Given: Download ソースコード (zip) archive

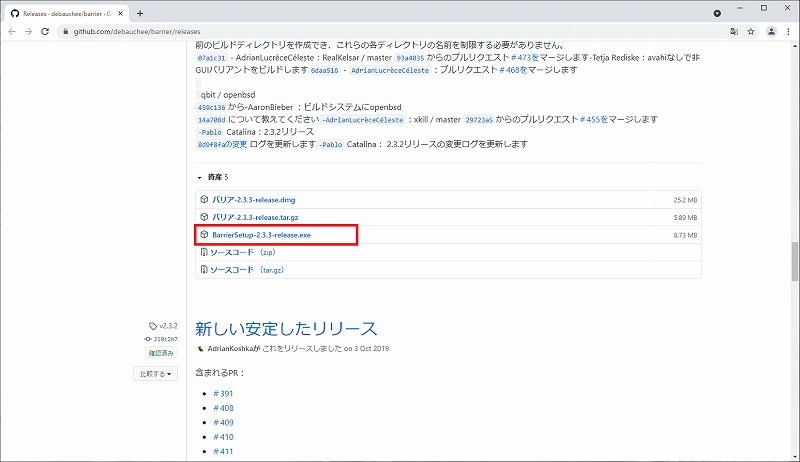Looking at the screenshot, I should pos(243,252).
